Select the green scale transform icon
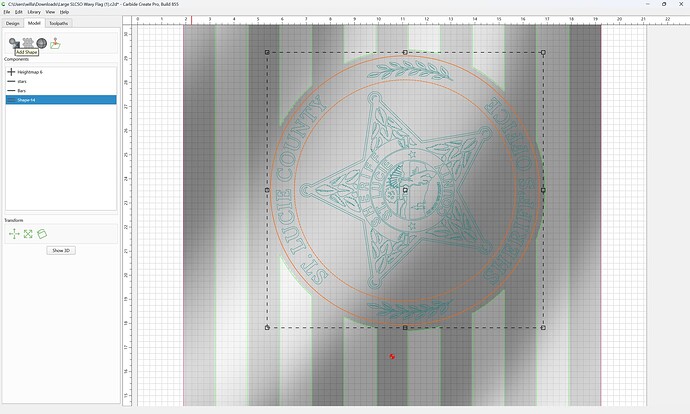This screenshot has height=414, width=690. pos(28,234)
